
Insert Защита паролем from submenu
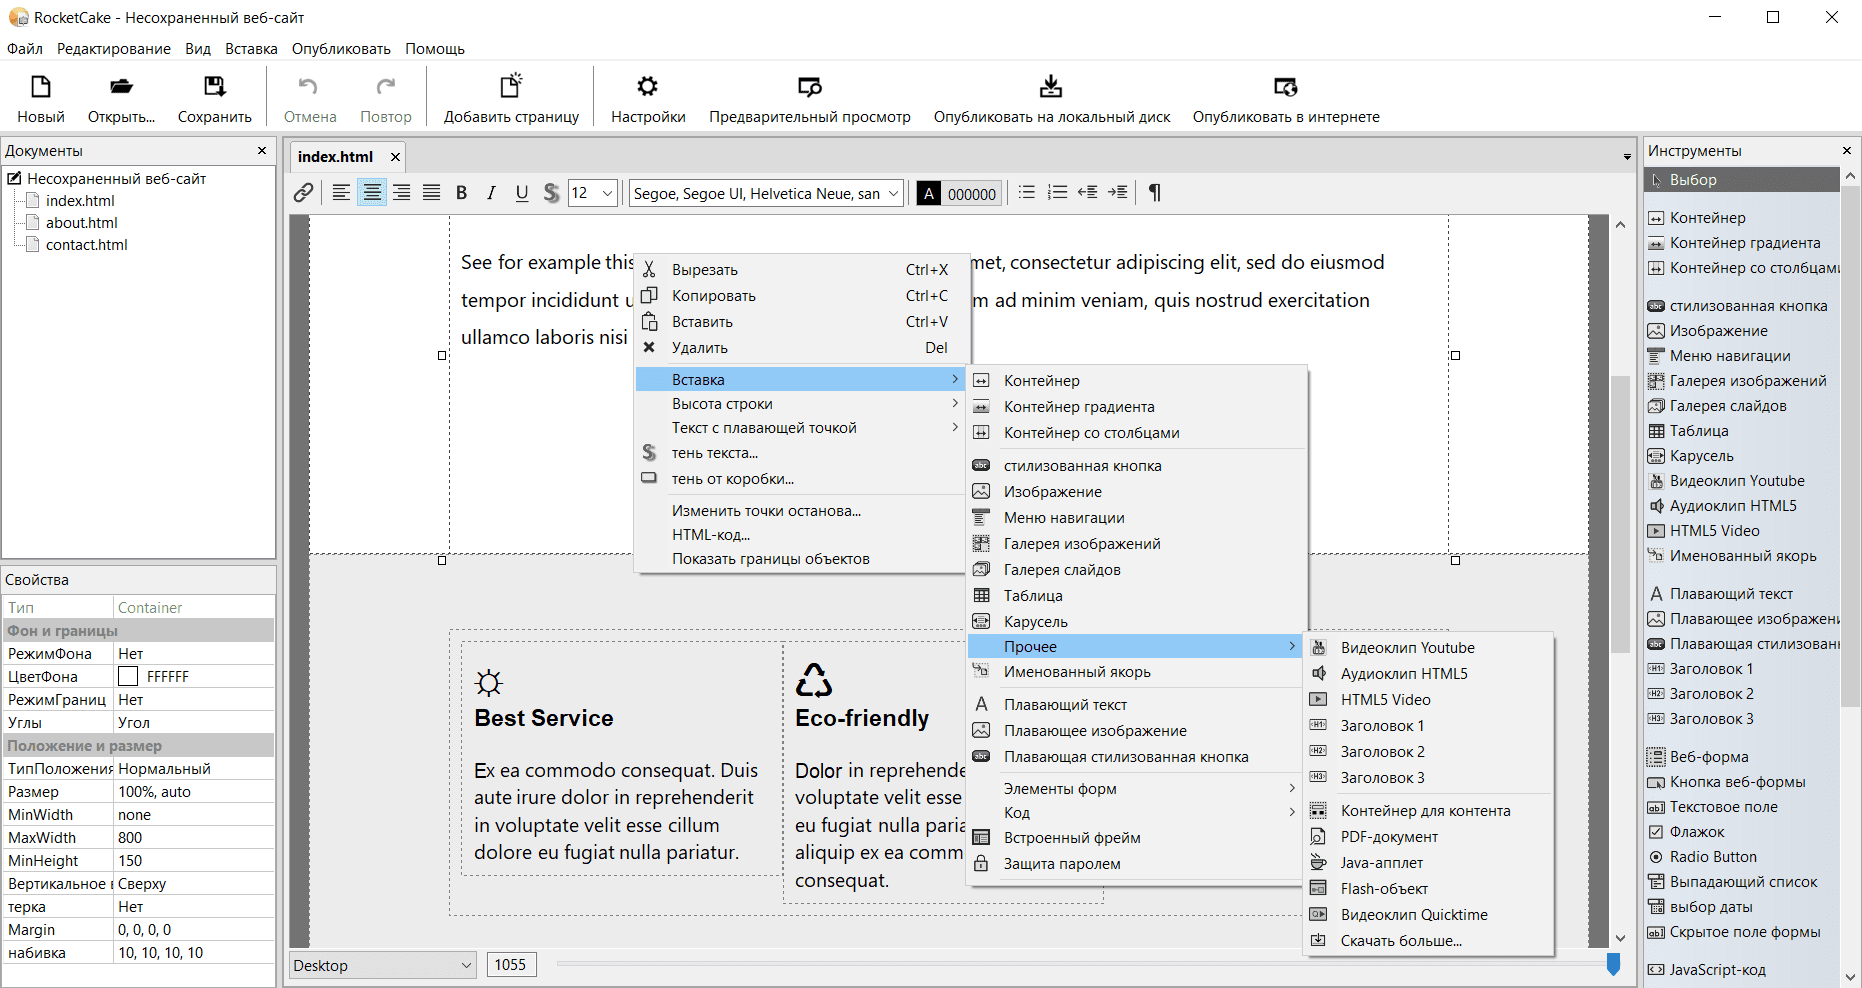1136,864
